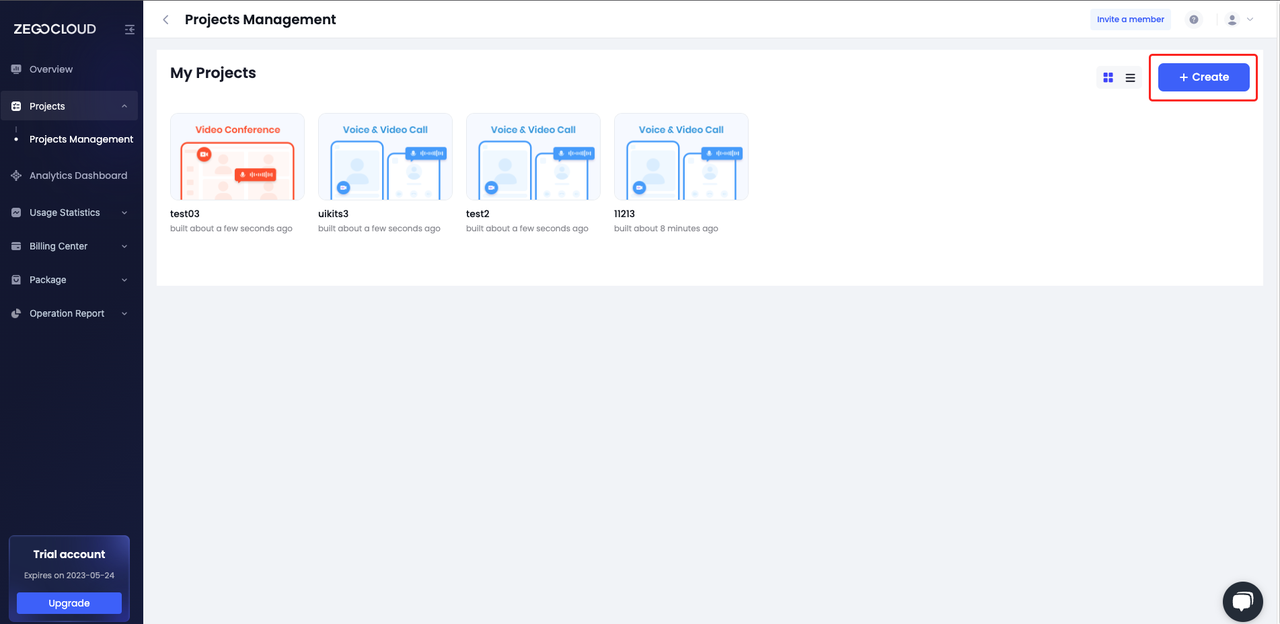Switch to list view layout
The image size is (1280, 624).
1130,77
